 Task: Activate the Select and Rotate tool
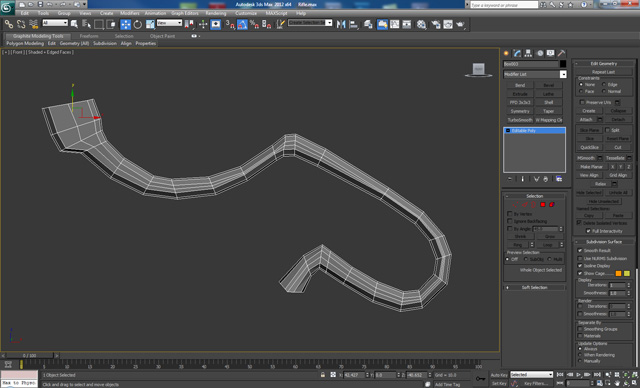[138, 24]
